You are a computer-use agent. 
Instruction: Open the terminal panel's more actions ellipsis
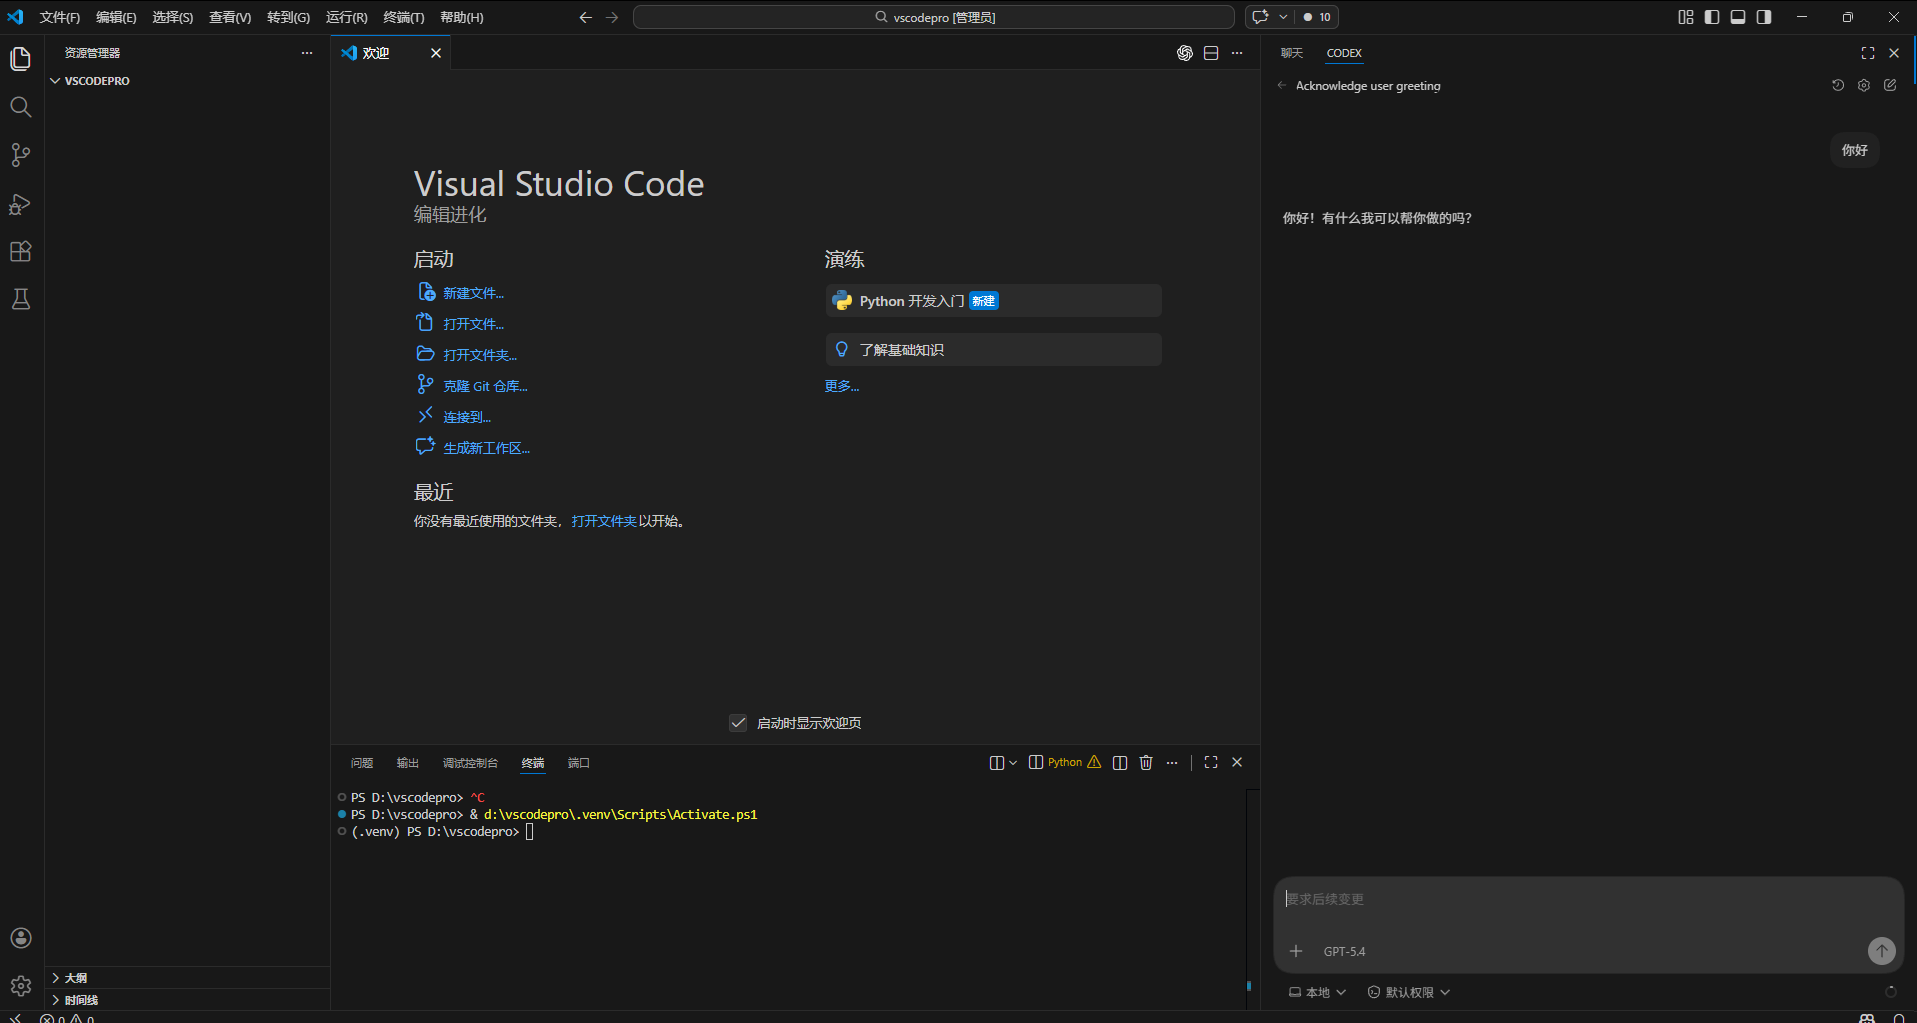pyautogui.click(x=1172, y=762)
